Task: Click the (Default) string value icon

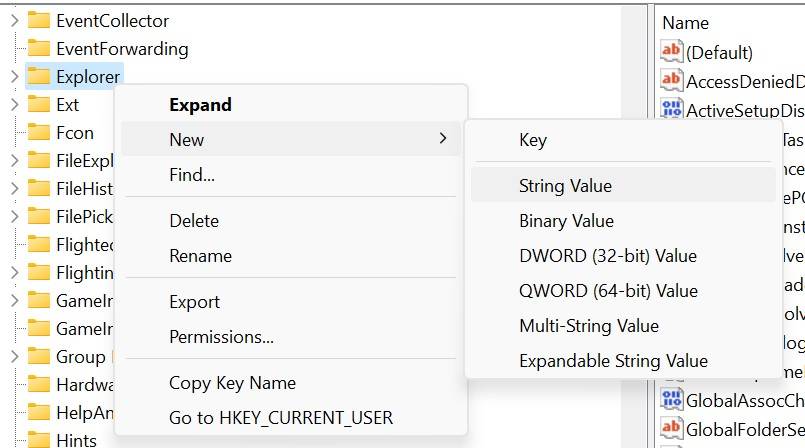Action: (672, 51)
